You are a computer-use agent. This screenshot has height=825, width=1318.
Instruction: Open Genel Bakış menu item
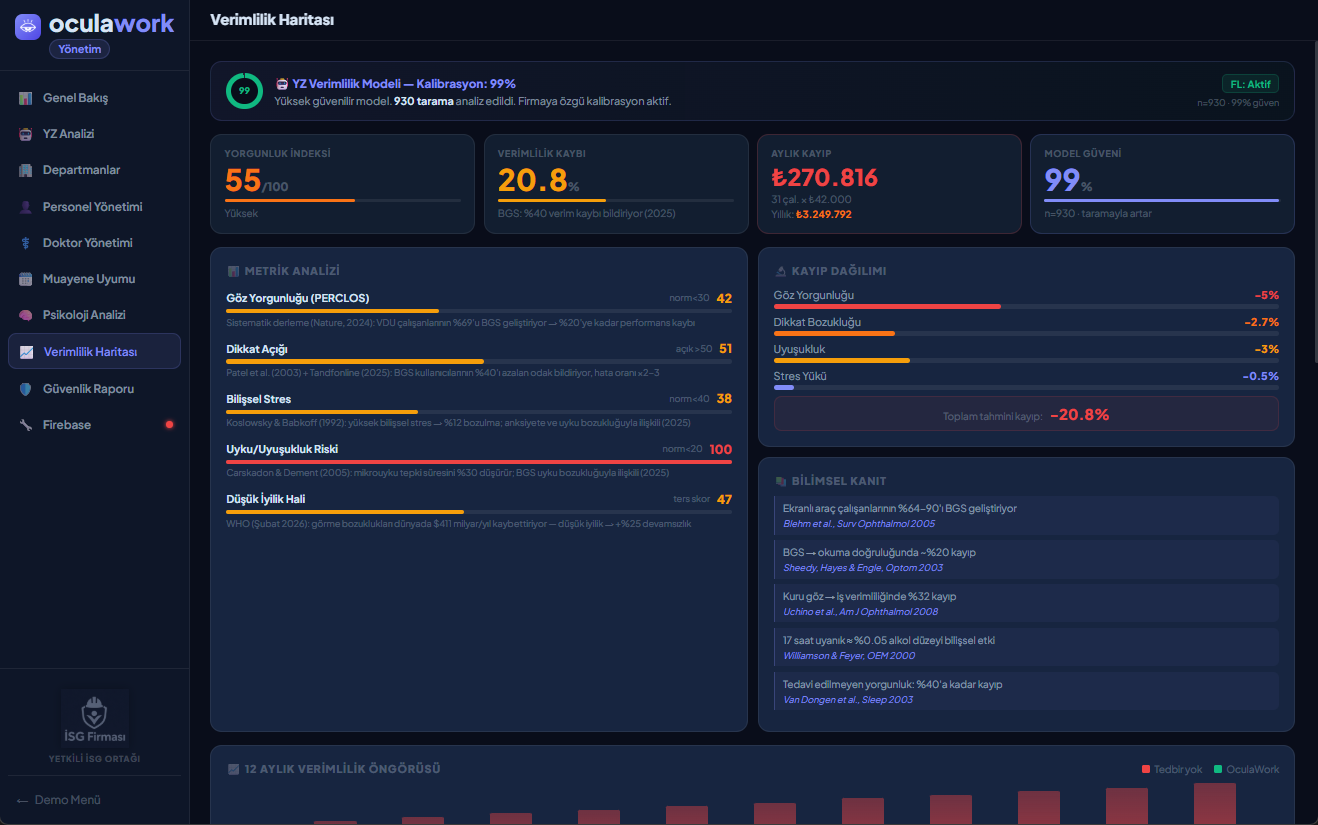(x=94, y=98)
